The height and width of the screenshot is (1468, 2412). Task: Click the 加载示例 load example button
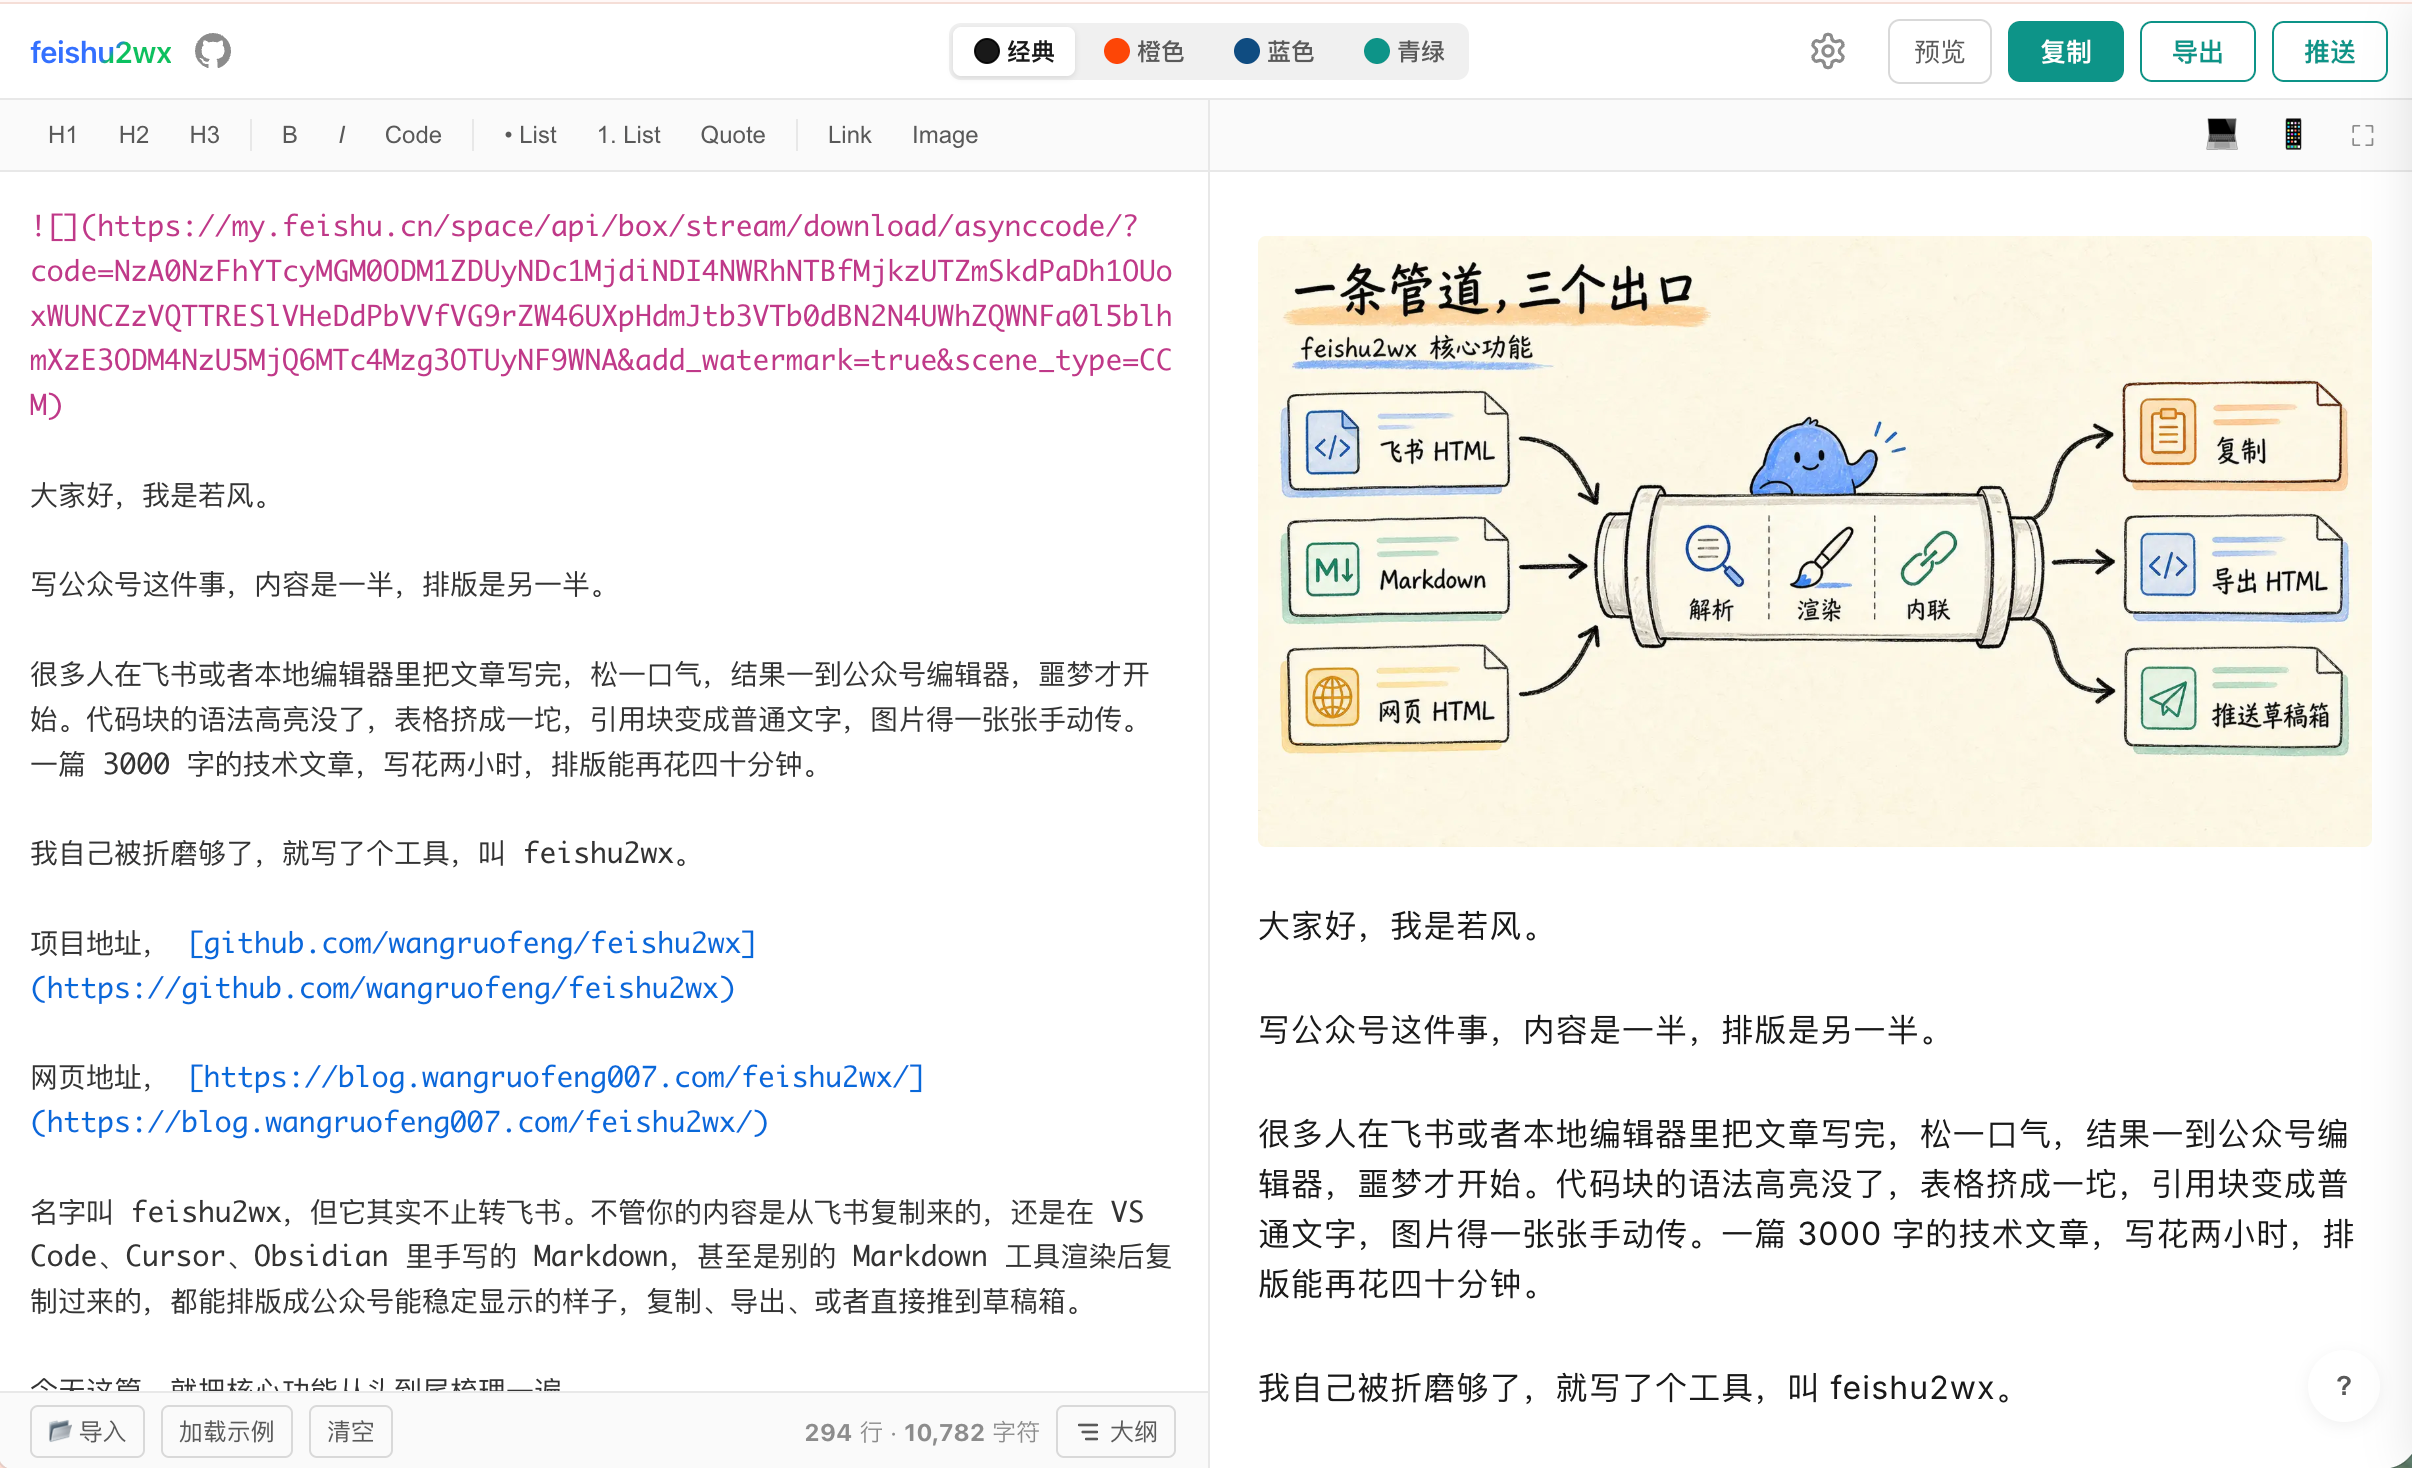226,1431
